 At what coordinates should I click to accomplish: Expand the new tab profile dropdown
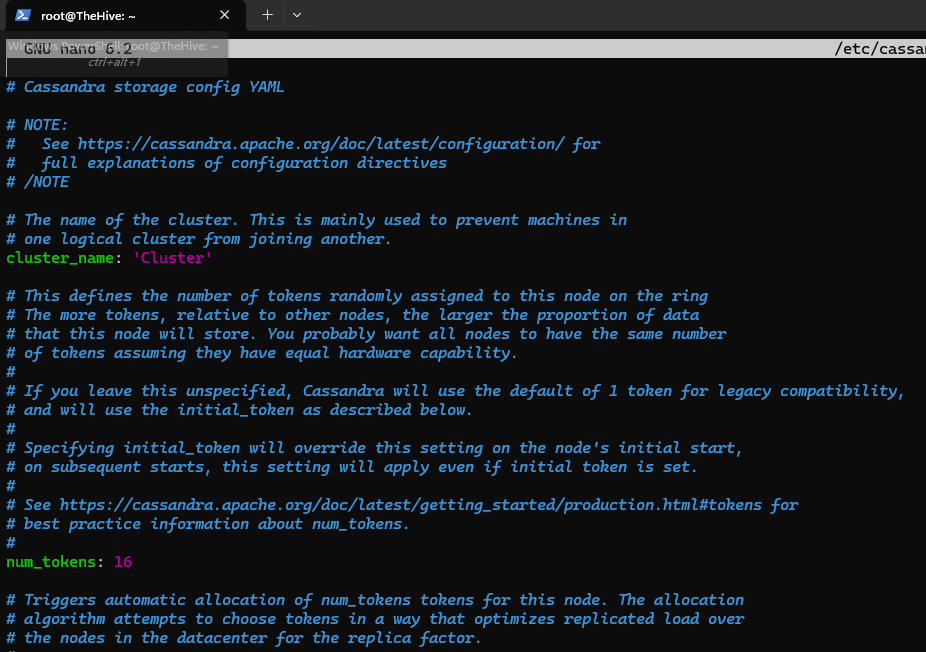297,15
